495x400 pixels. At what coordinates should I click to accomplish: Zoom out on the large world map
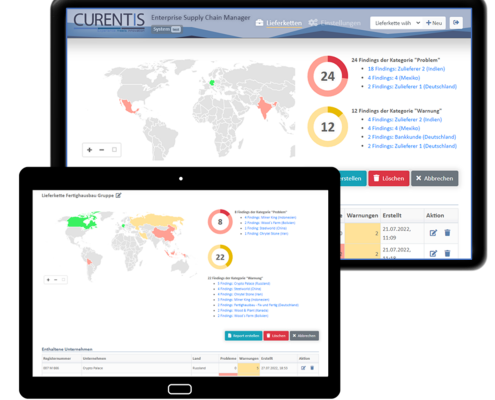tap(102, 150)
